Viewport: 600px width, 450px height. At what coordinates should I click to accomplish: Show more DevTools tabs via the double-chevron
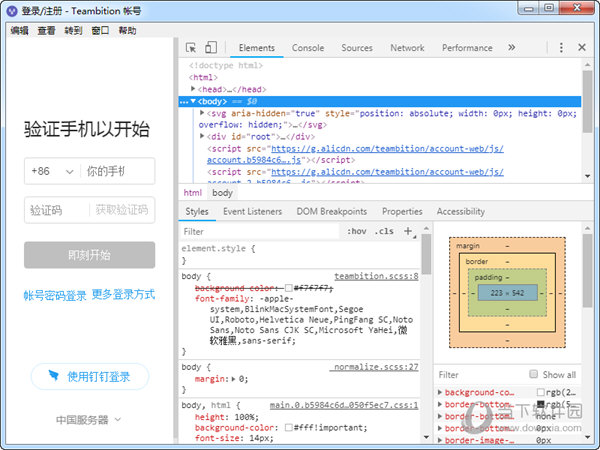[512, 47]
